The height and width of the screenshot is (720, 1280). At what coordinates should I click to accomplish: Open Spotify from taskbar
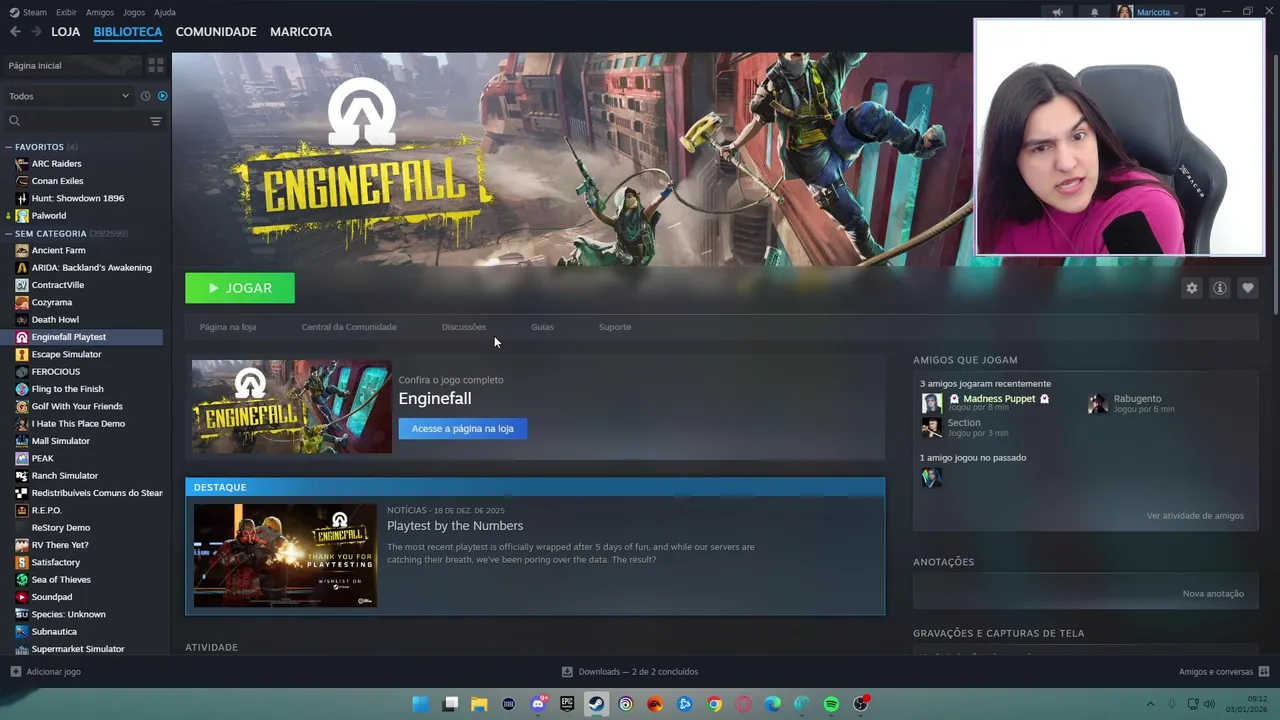point(831,704)
